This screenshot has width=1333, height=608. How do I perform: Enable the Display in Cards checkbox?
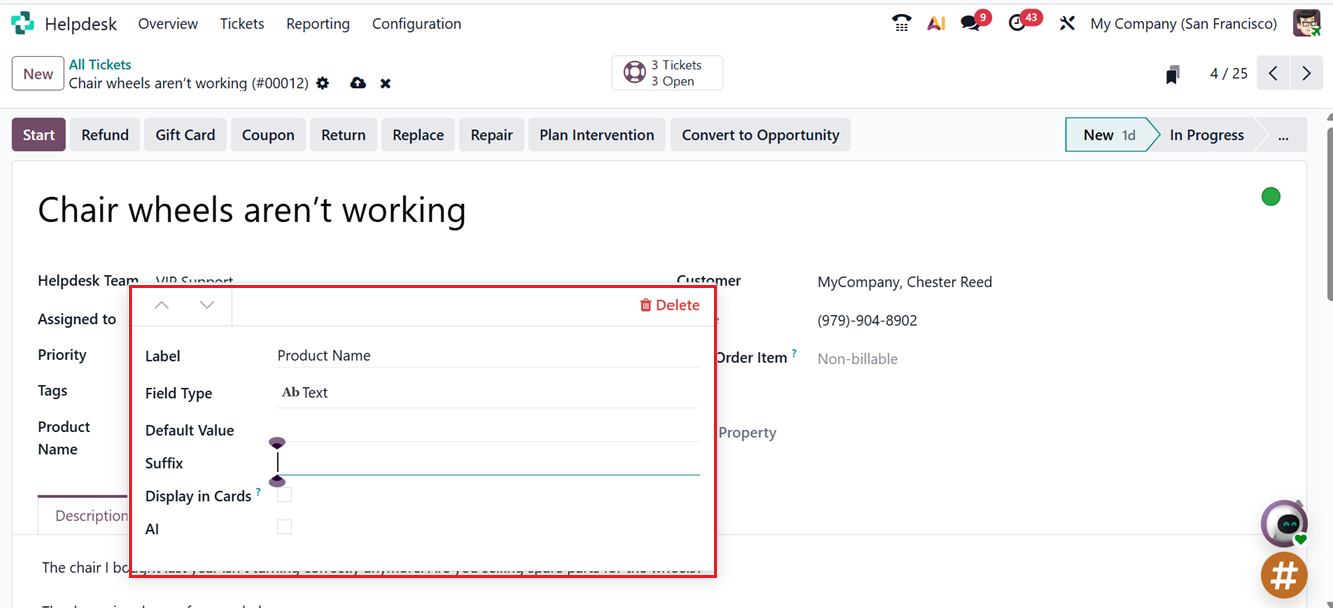click(x=284, y=494)
